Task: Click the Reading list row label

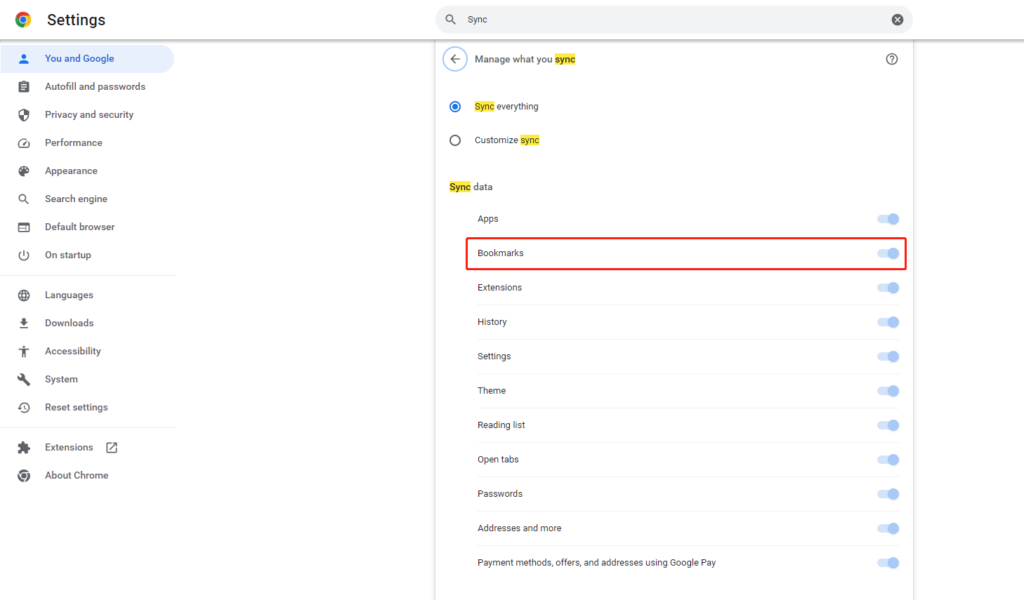Action: (x=501, y=425)
